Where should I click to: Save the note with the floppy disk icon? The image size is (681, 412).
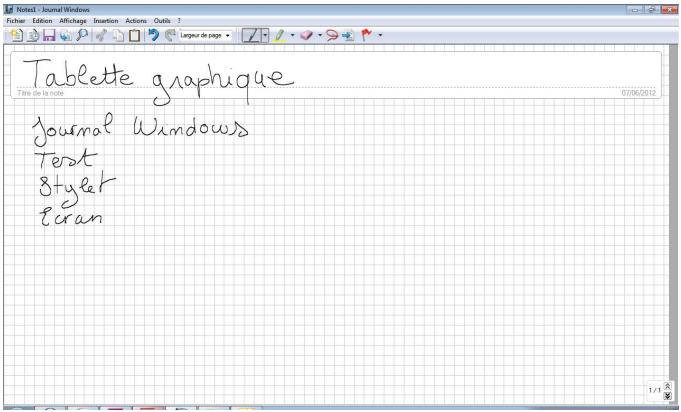(x=49, y=35)
